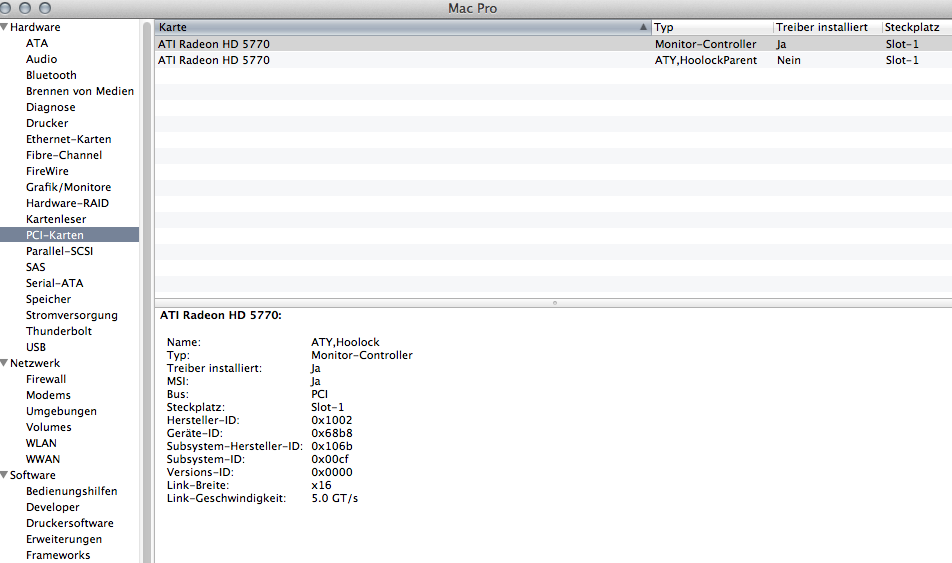Click the detail heading ATI Radeon HD 5770:
Screen dimensions: 952x563
[x=220, y=315]
